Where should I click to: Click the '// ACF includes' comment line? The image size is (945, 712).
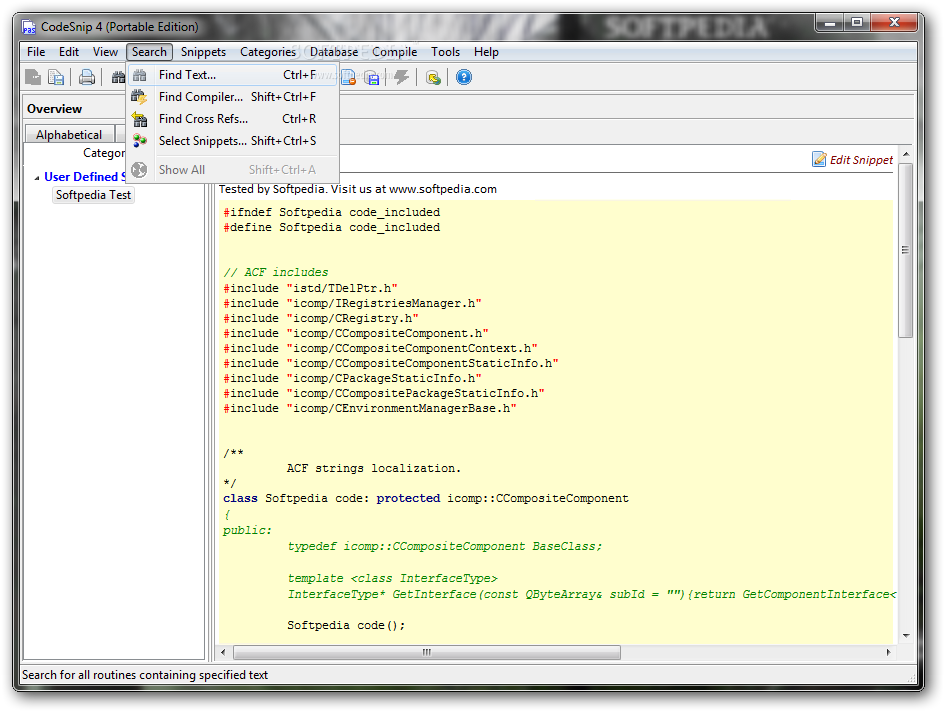(275, 273)
